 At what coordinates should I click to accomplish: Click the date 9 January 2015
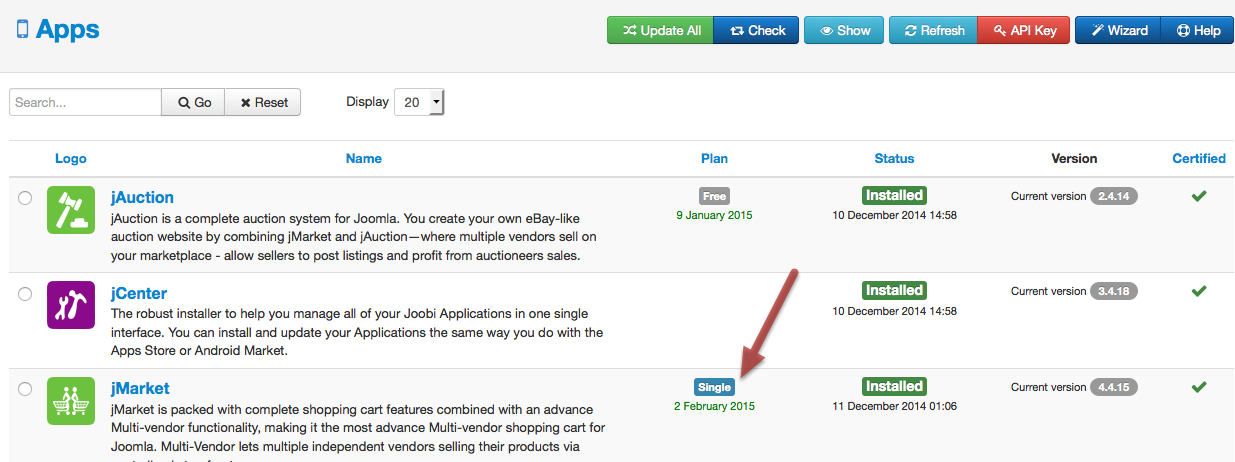714,215
